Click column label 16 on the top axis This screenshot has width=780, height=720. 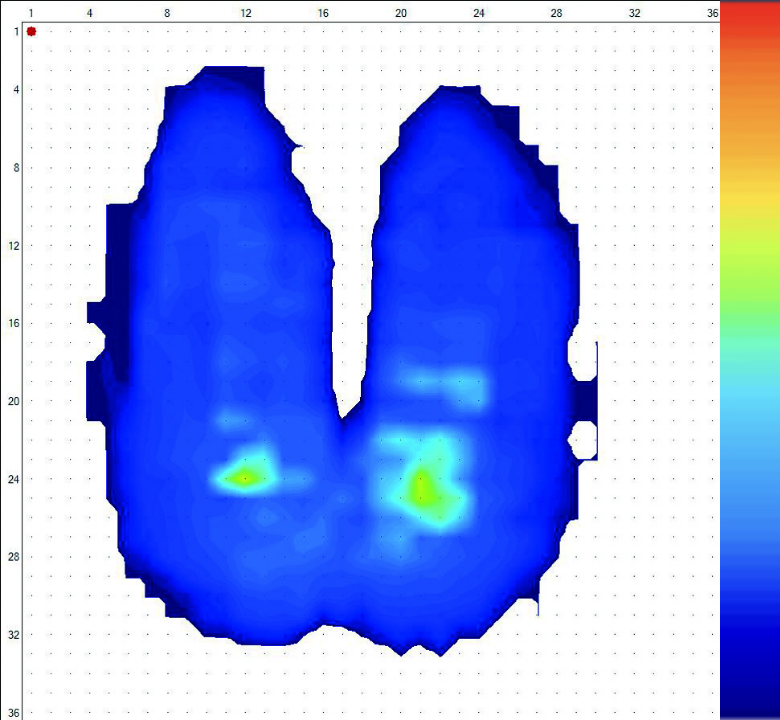[x=323, y=13]
